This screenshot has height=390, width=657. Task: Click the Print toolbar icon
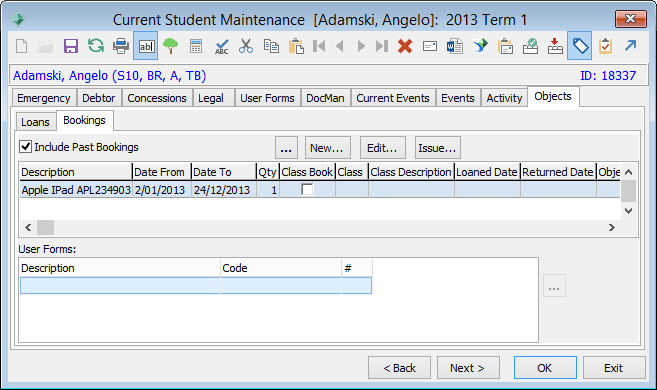coord(121,46)
